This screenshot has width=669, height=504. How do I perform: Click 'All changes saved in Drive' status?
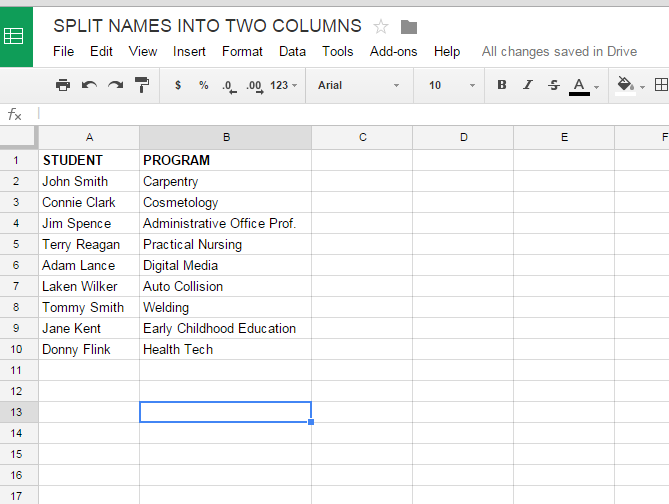(559, 52)
